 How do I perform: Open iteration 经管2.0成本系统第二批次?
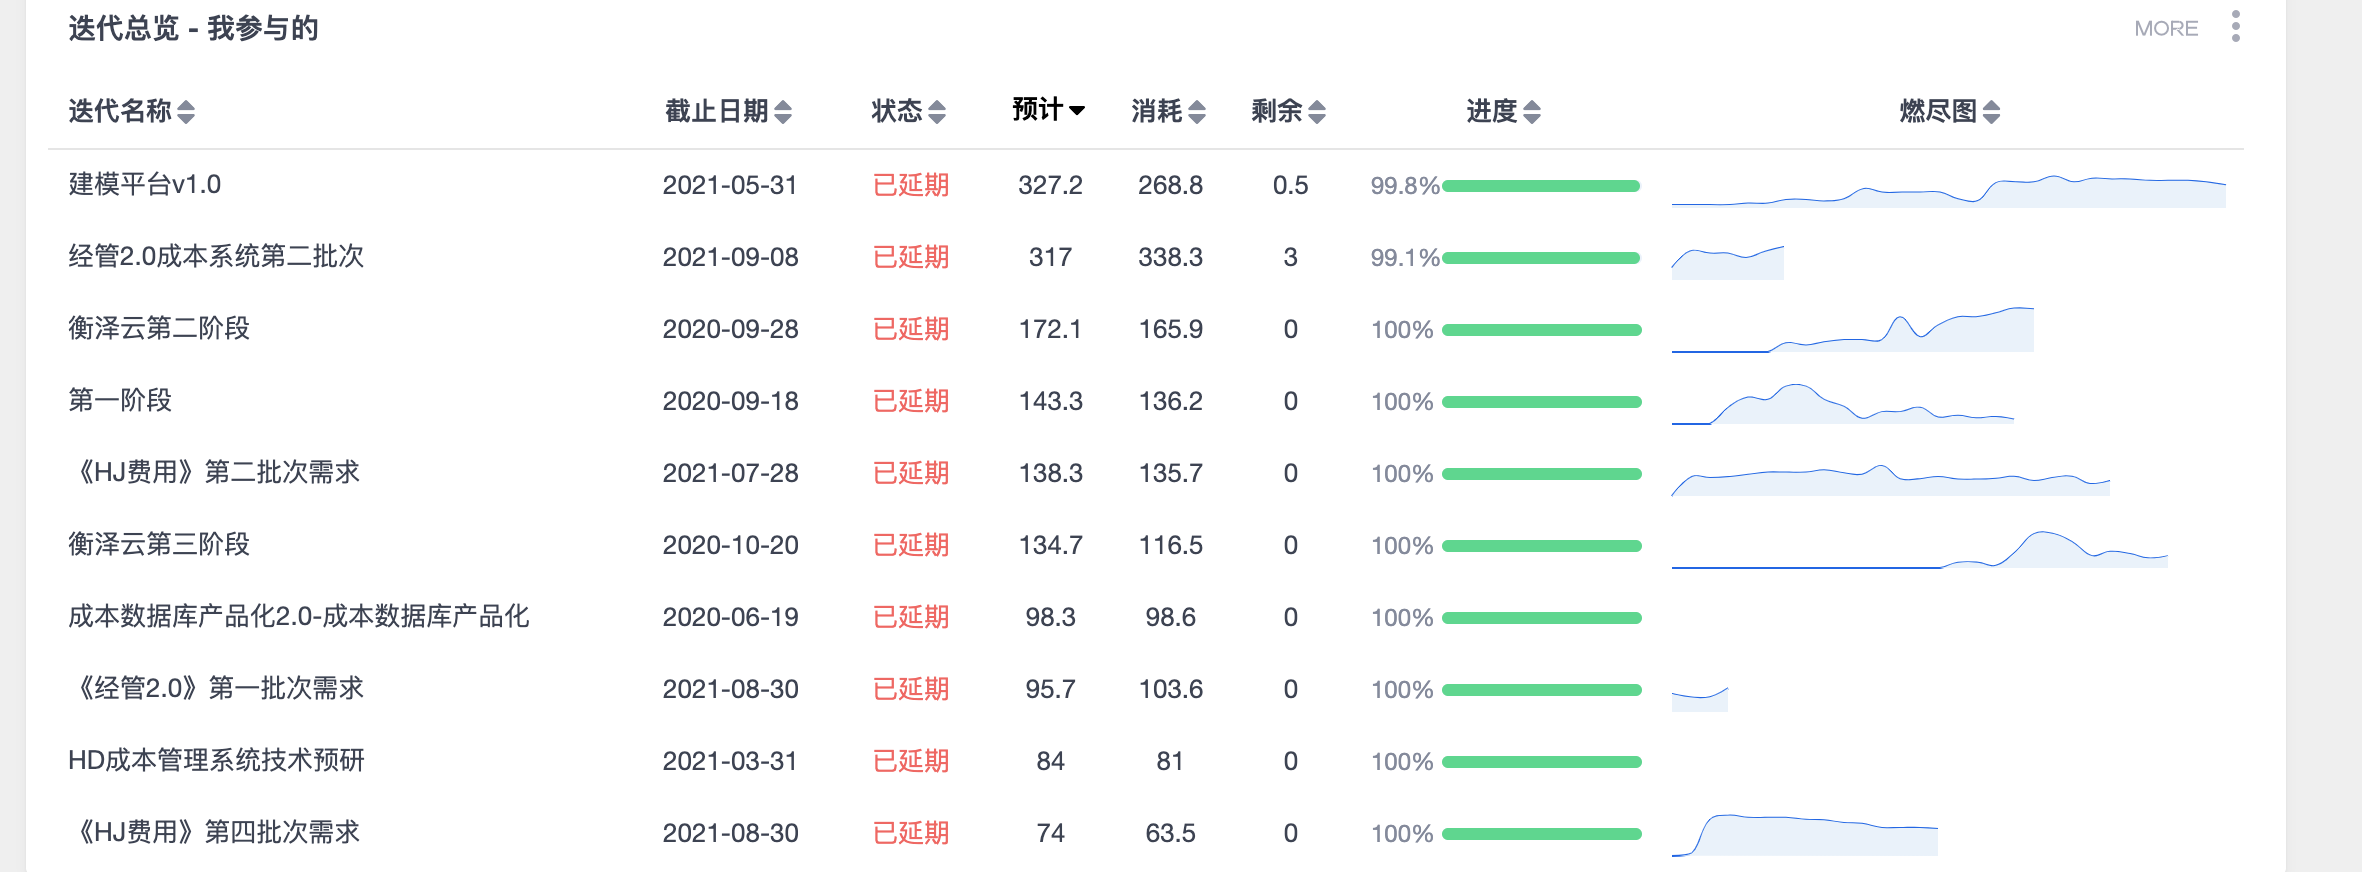click(216, 257)
